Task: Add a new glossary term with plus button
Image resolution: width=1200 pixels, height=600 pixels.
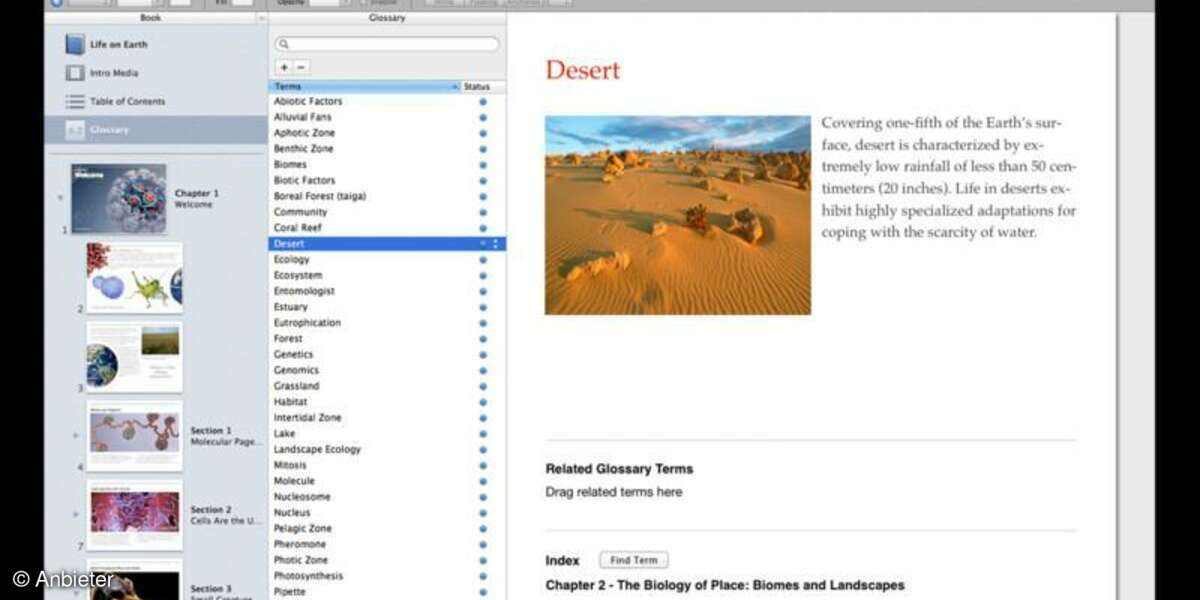Action: tap(284, 67)
